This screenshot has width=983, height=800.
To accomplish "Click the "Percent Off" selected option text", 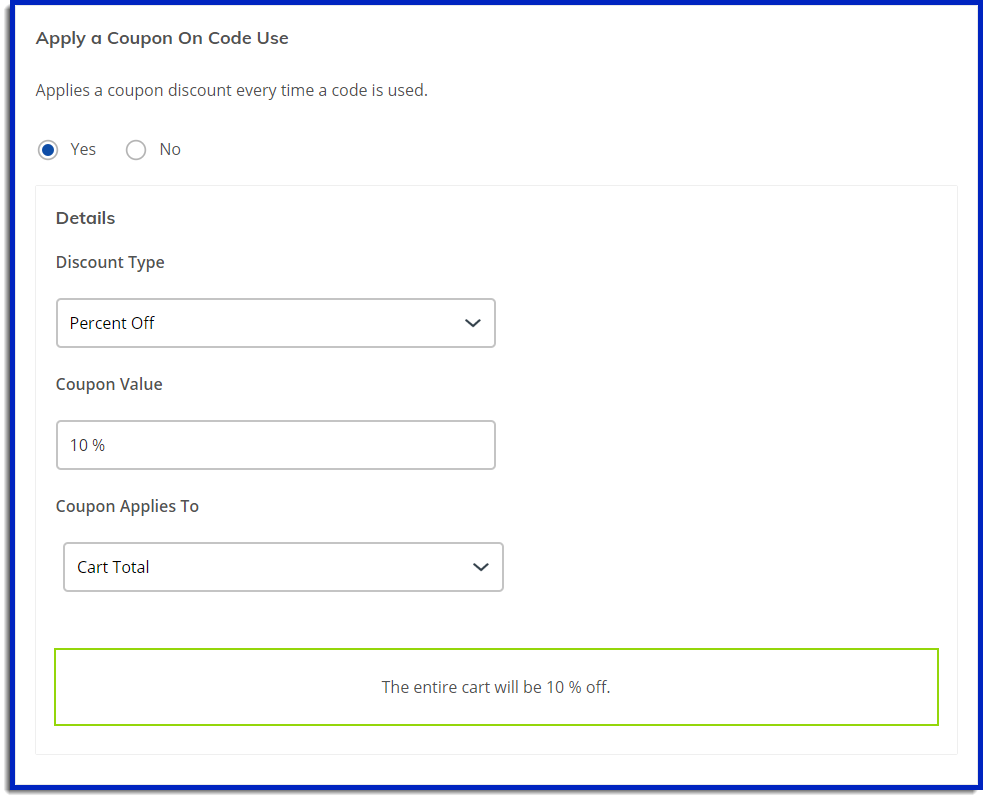I will point(112,323).
